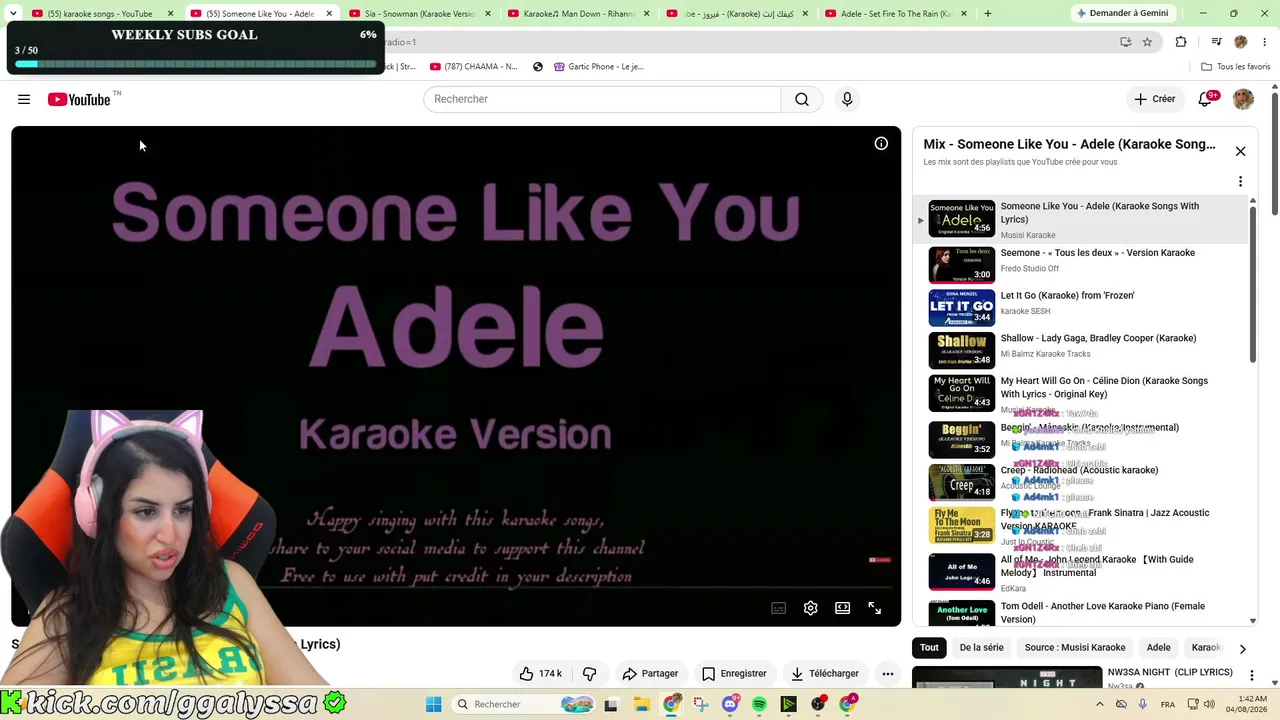The height and width of the screenshot is (720, 1280).
Task: Select the Adele filter chip
Action: pyautogui.click(x=1158, y=647)
